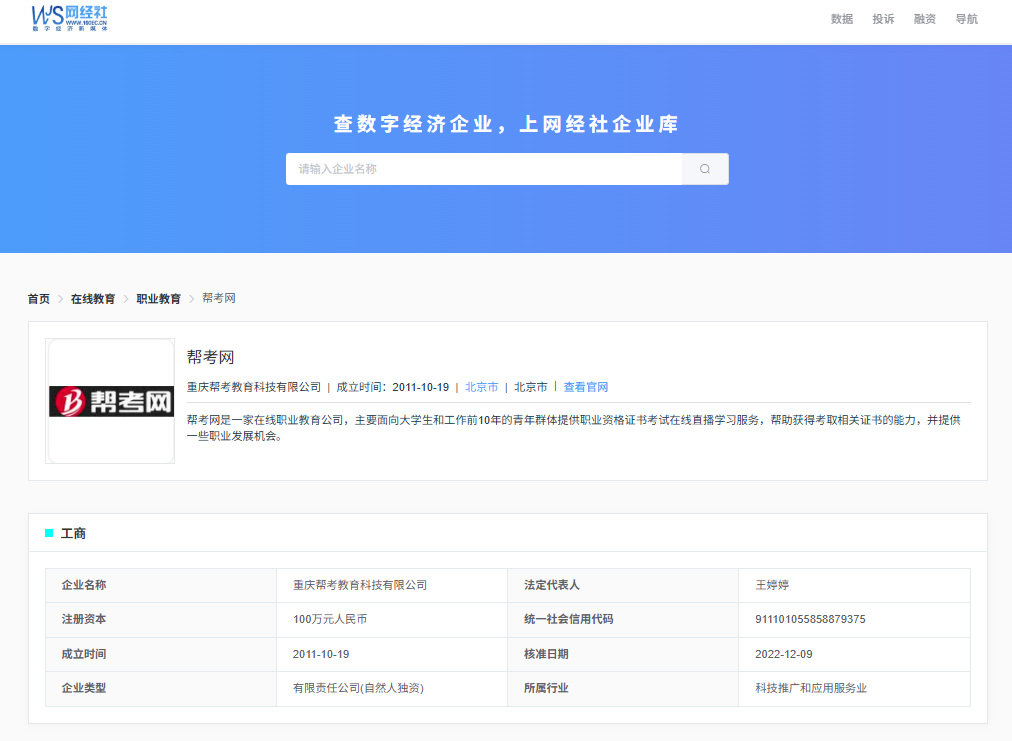Click the 注册资本 label cell
Image resolution: width=1012 pixels, height=741 pixels.
[161, 620]
